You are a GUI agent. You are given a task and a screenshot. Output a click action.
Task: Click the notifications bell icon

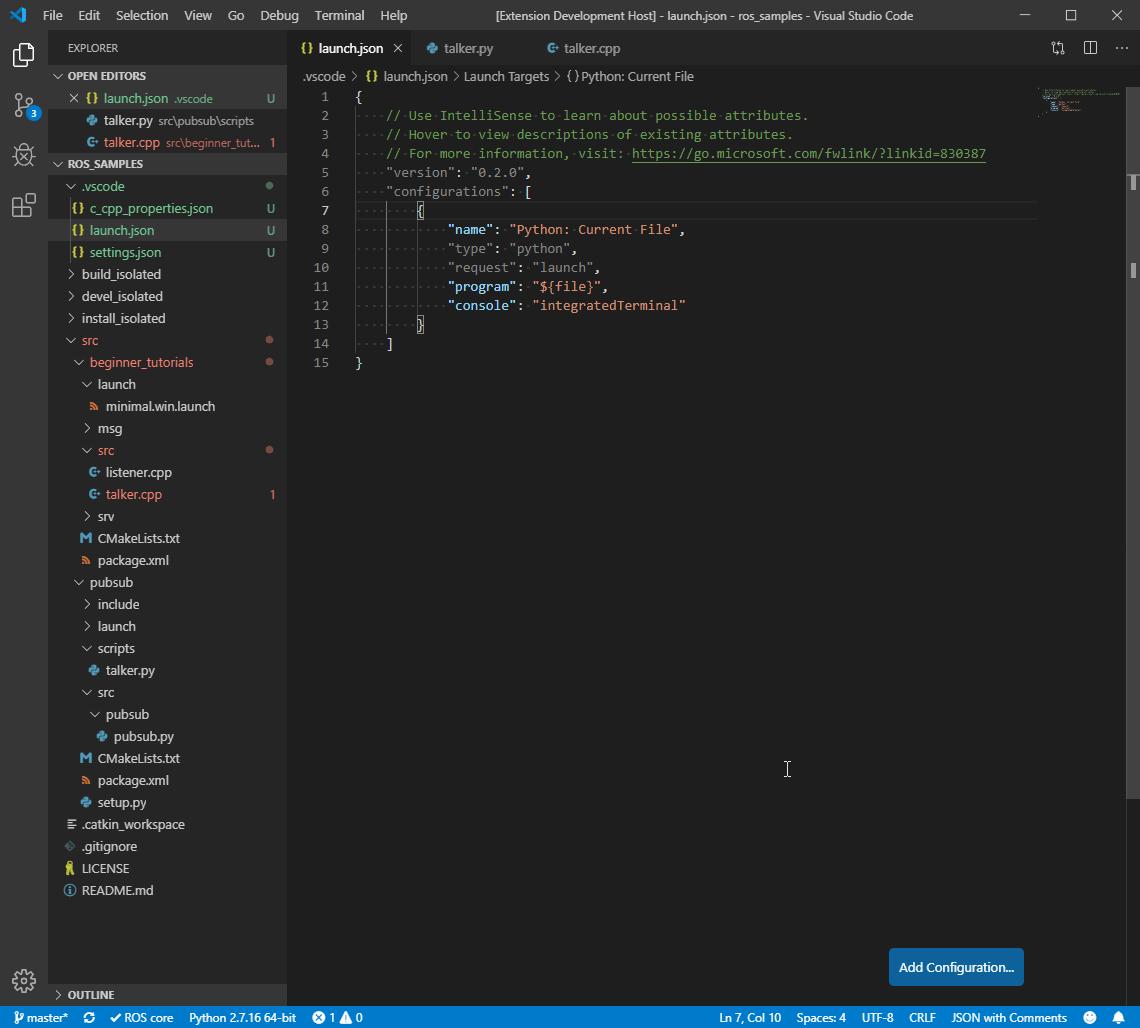(x=1119, y=1017)
